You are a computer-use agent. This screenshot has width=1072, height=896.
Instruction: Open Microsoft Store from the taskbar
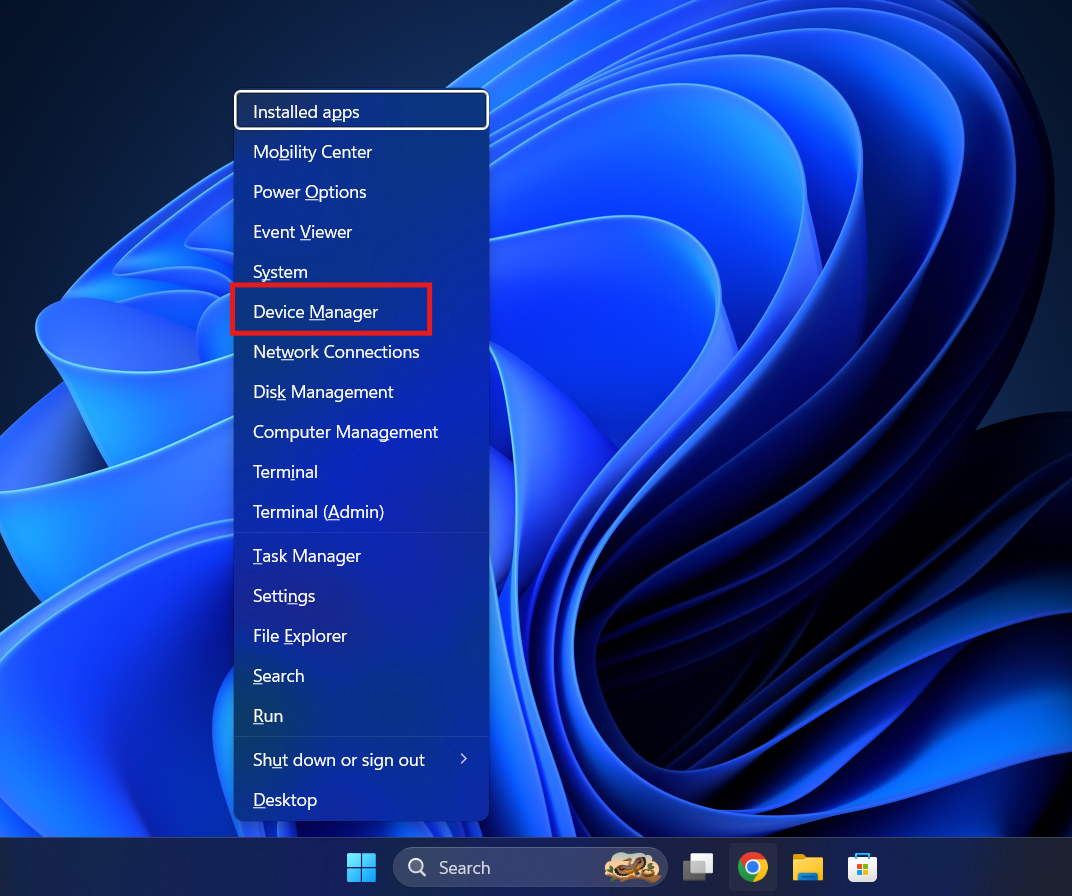862,867
